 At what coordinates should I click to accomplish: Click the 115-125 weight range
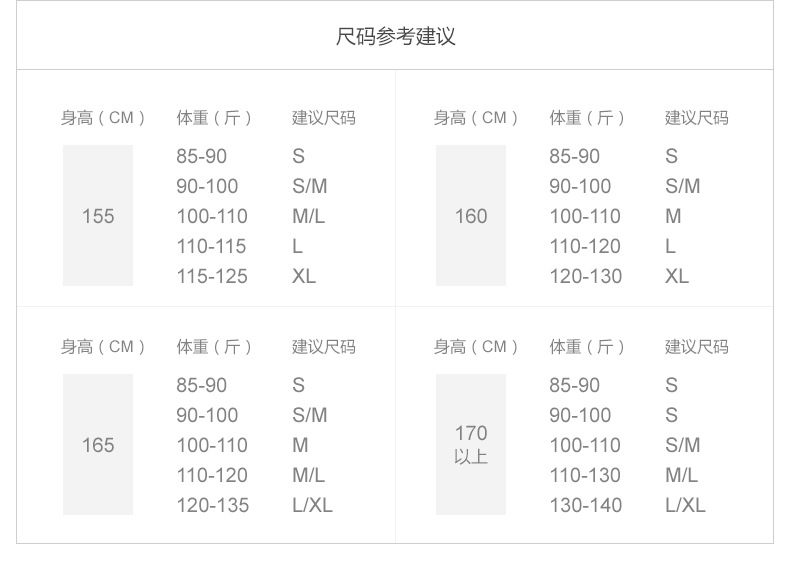[x=212, y=276]
